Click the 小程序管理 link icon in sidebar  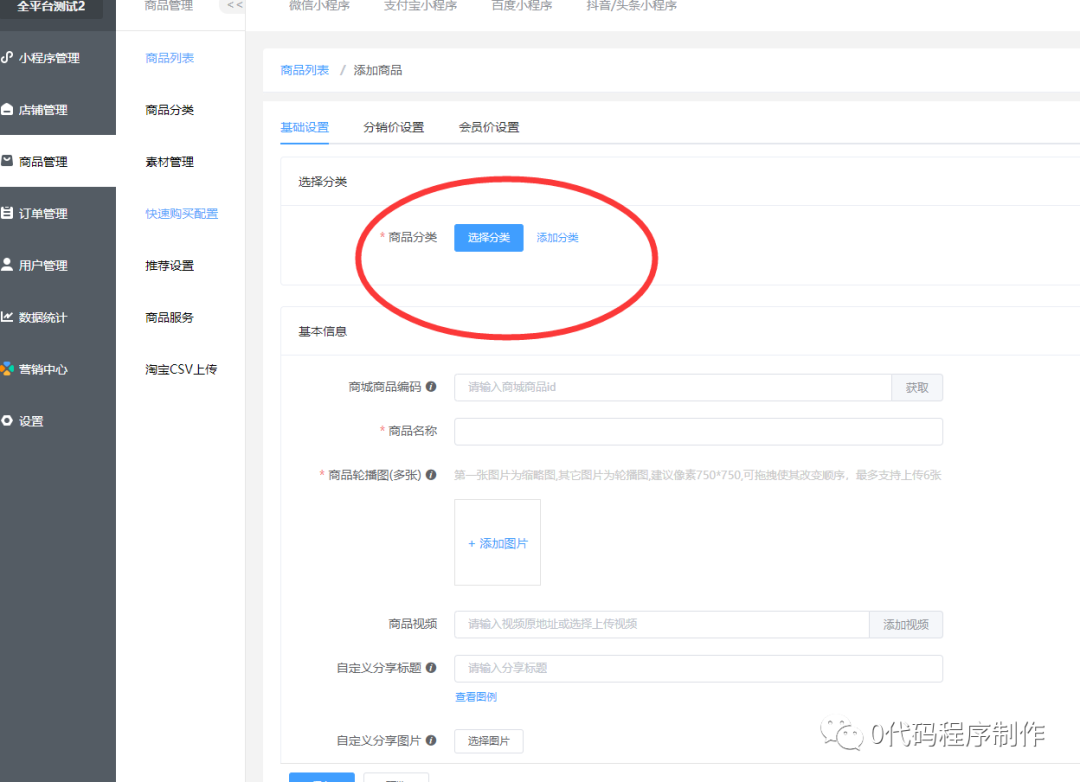[x=7, y=58]
